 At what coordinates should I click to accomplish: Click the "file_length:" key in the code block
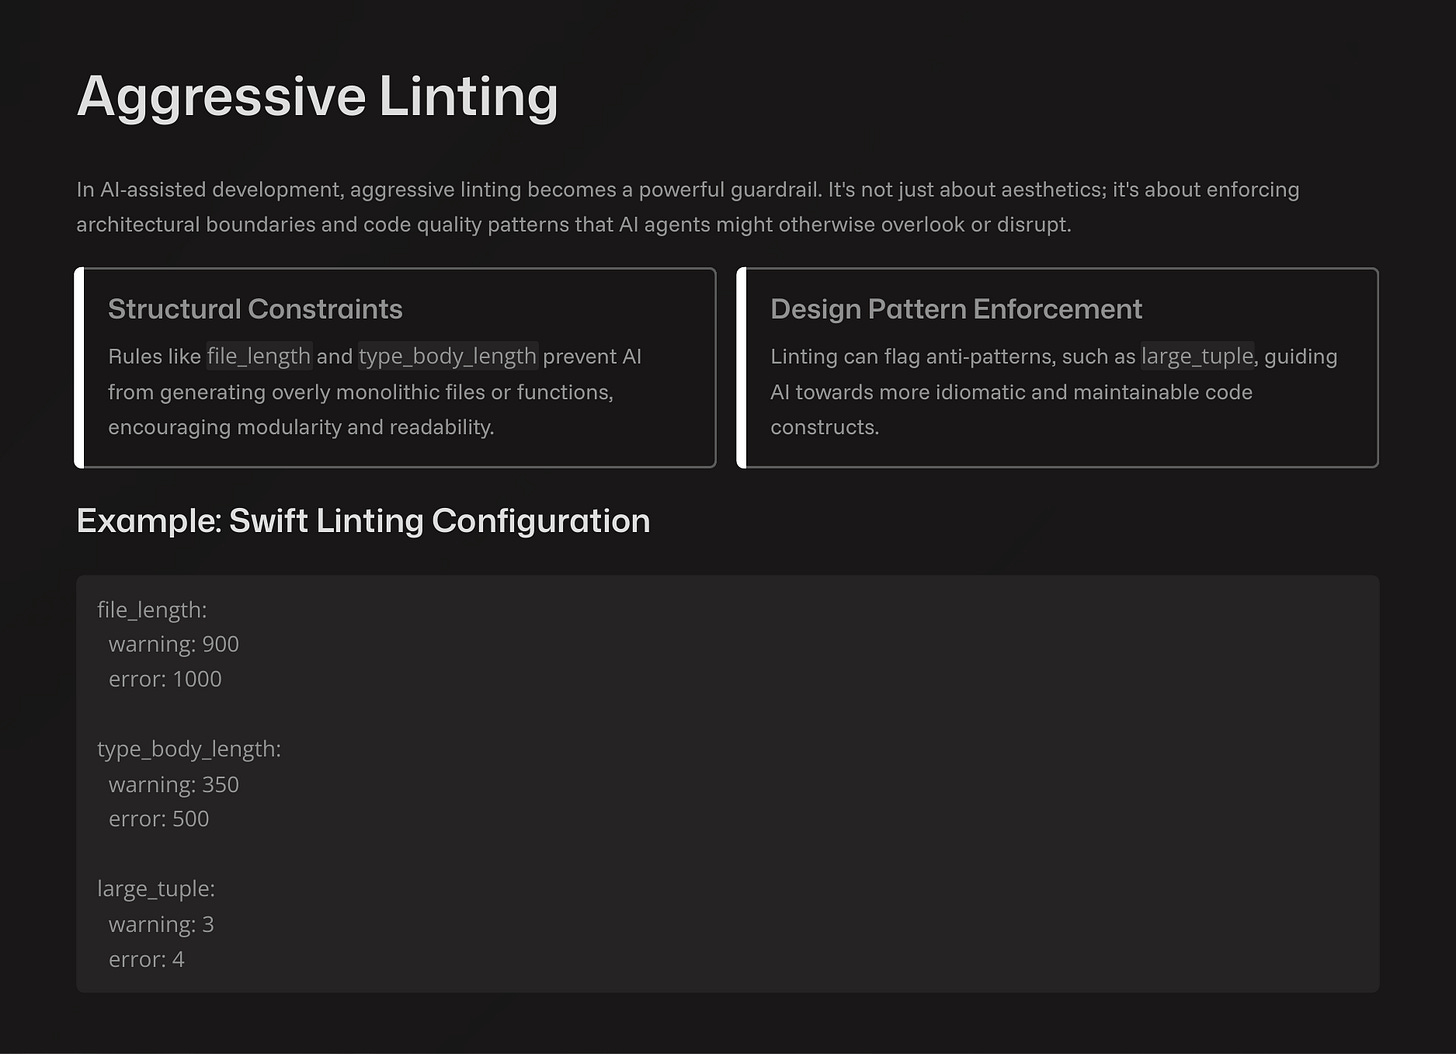152,610
